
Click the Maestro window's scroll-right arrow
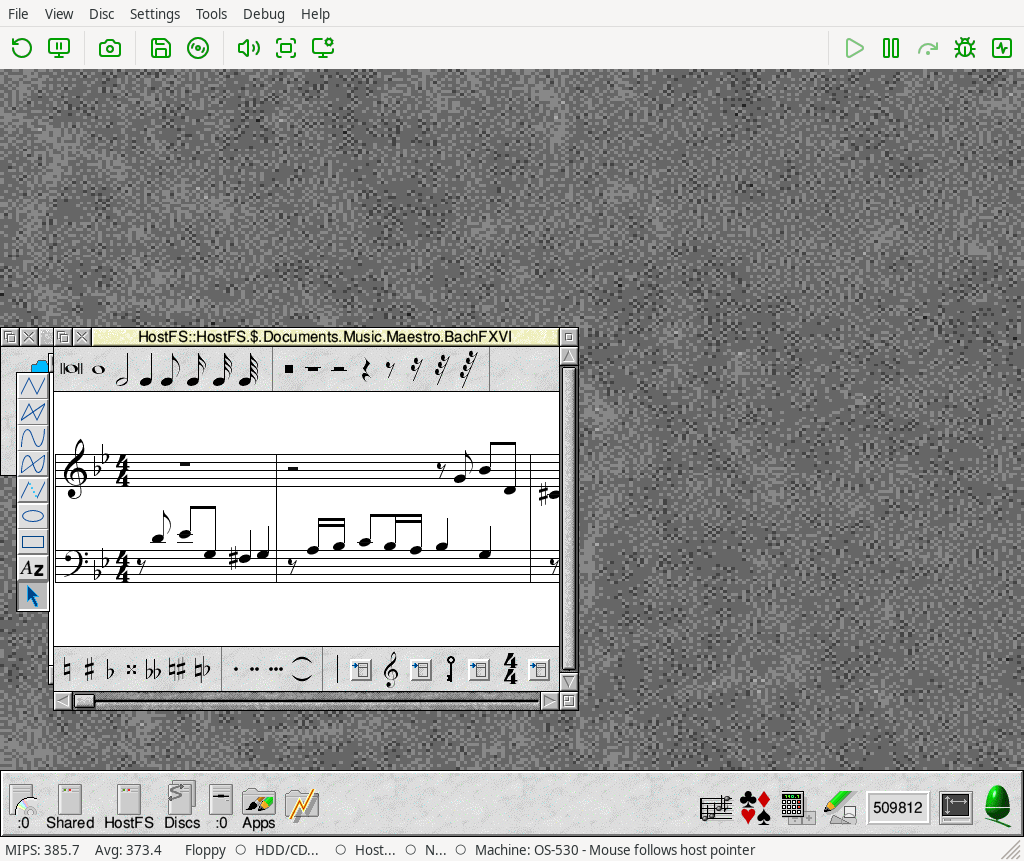point(550,701)
